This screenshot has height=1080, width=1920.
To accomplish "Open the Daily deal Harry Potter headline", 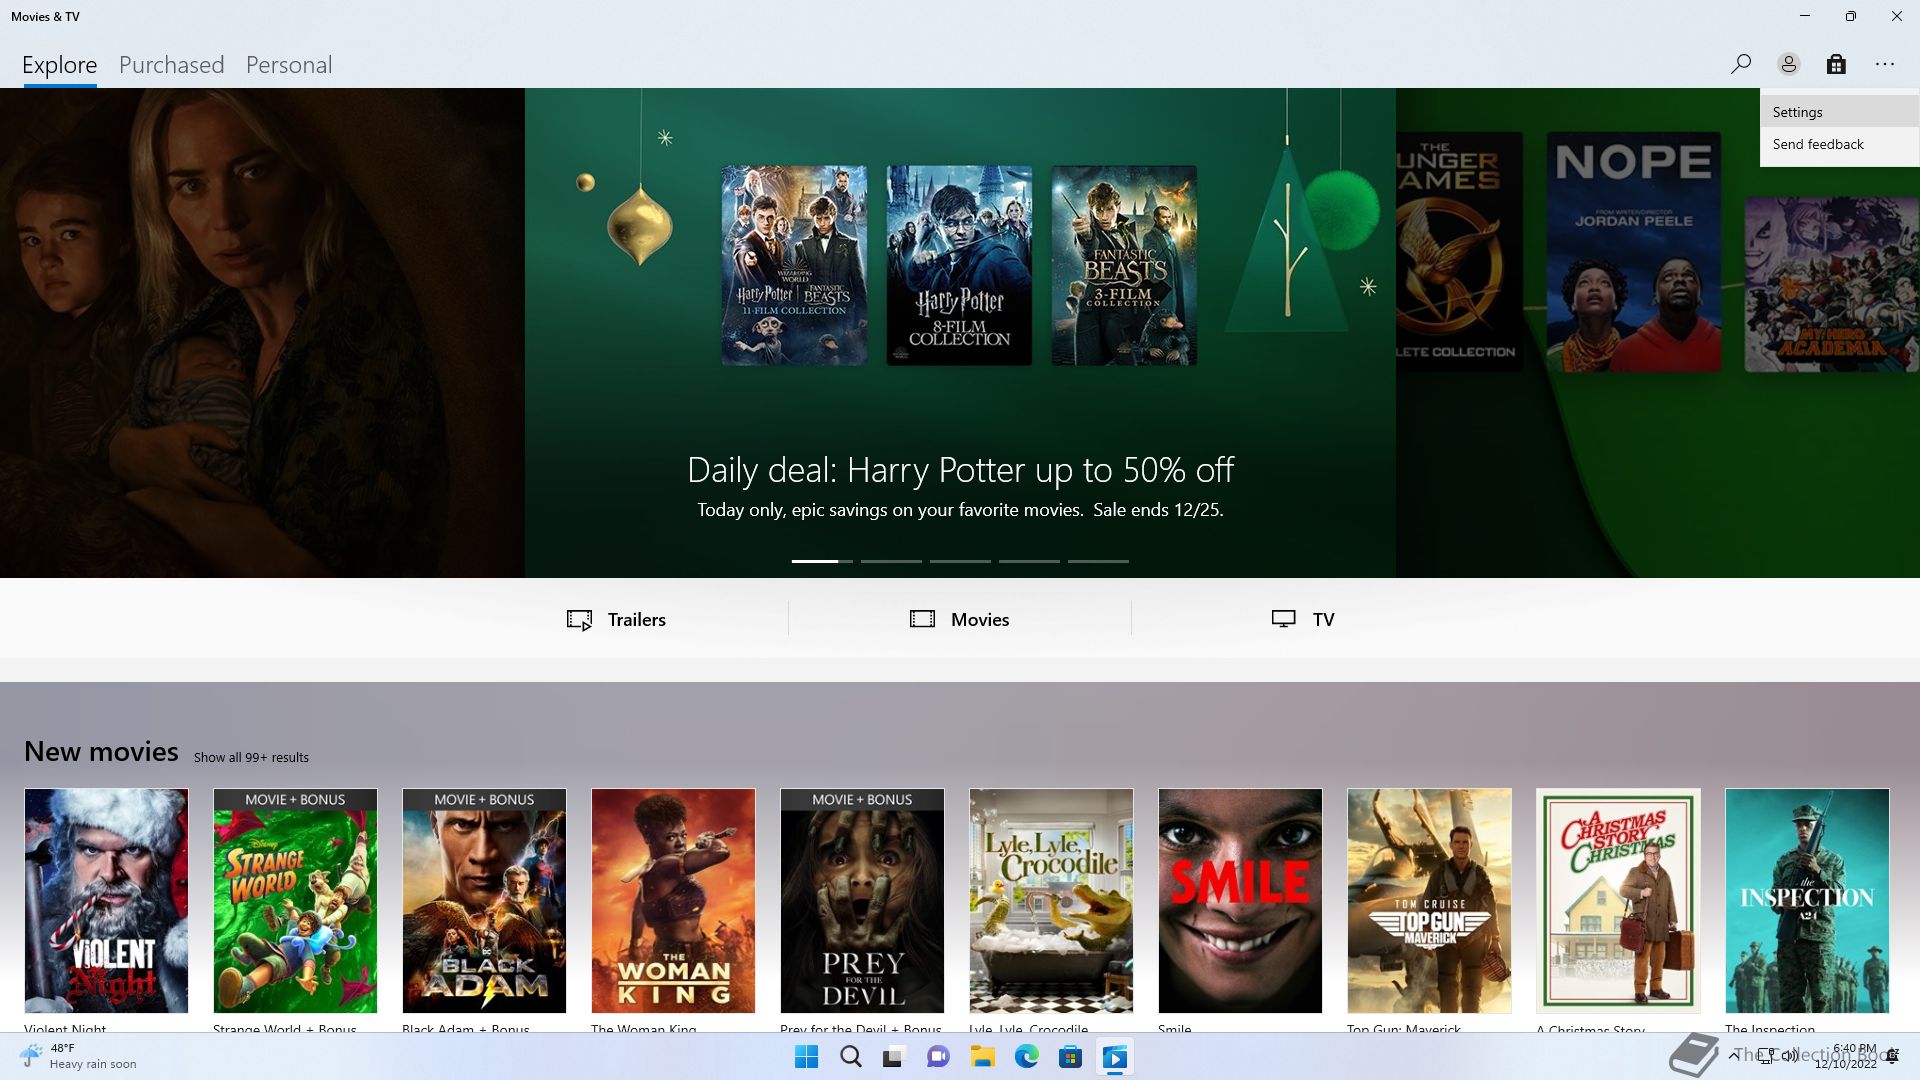I will [x=960, y=470].
